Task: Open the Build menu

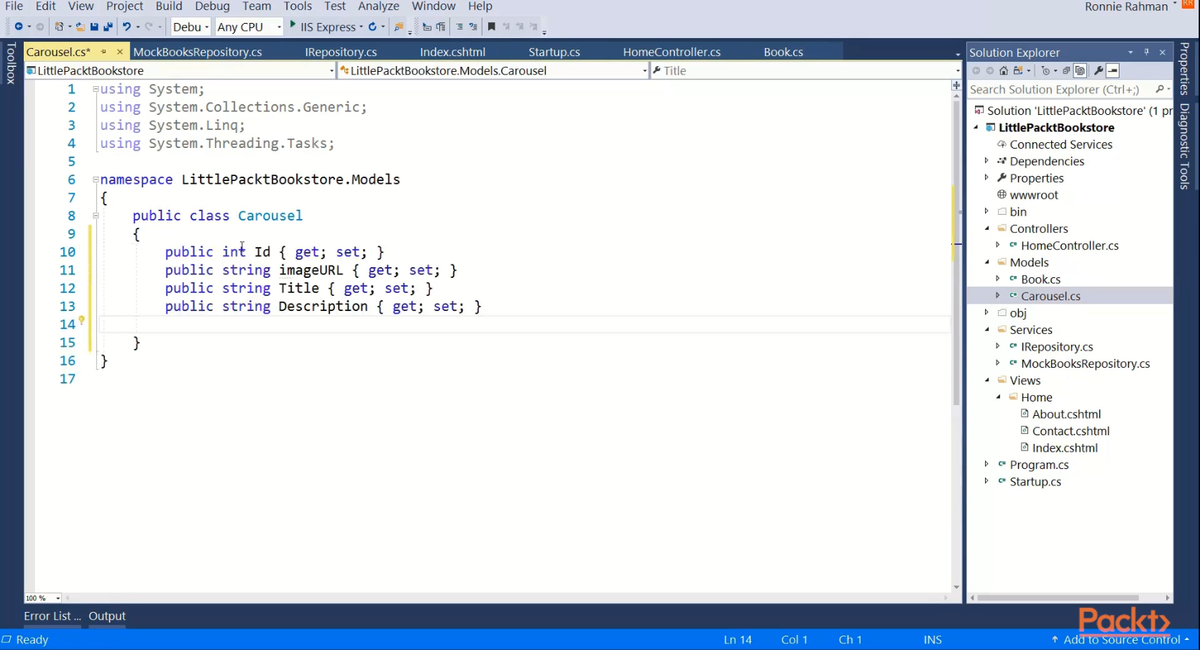Action: pyautogui.click(x=169, y=6)
